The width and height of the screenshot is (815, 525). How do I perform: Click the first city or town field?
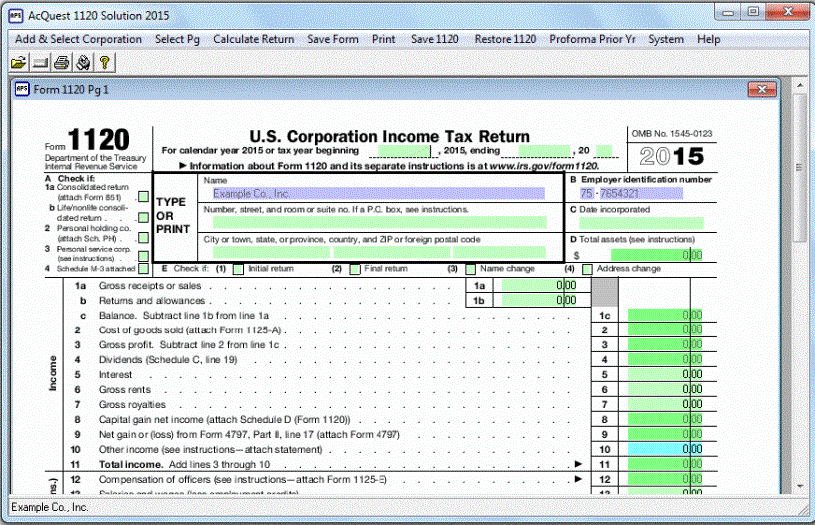(271, 253)
